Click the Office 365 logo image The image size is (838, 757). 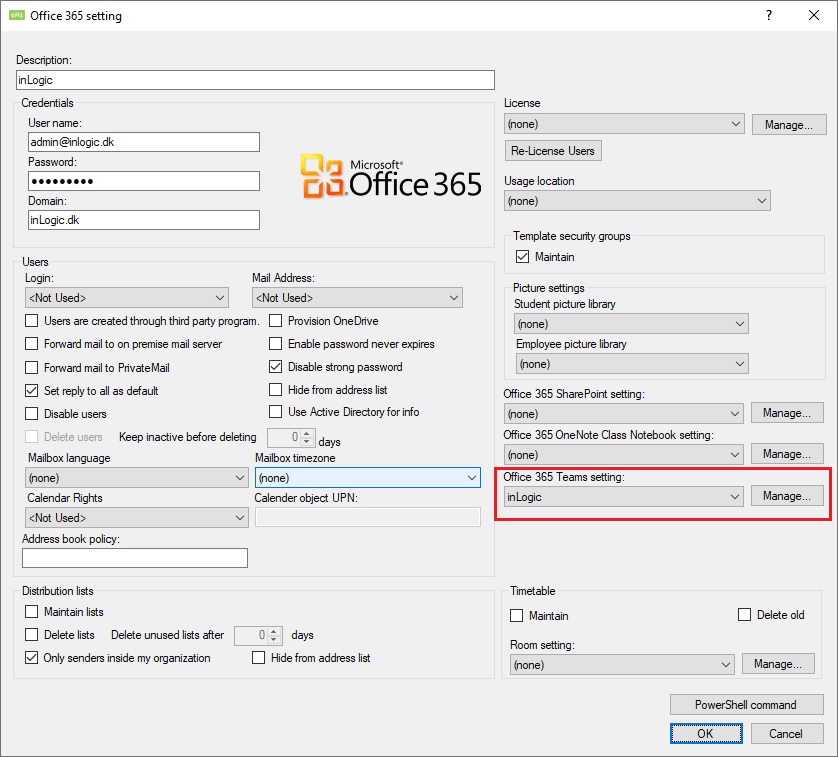coord(391,176)
